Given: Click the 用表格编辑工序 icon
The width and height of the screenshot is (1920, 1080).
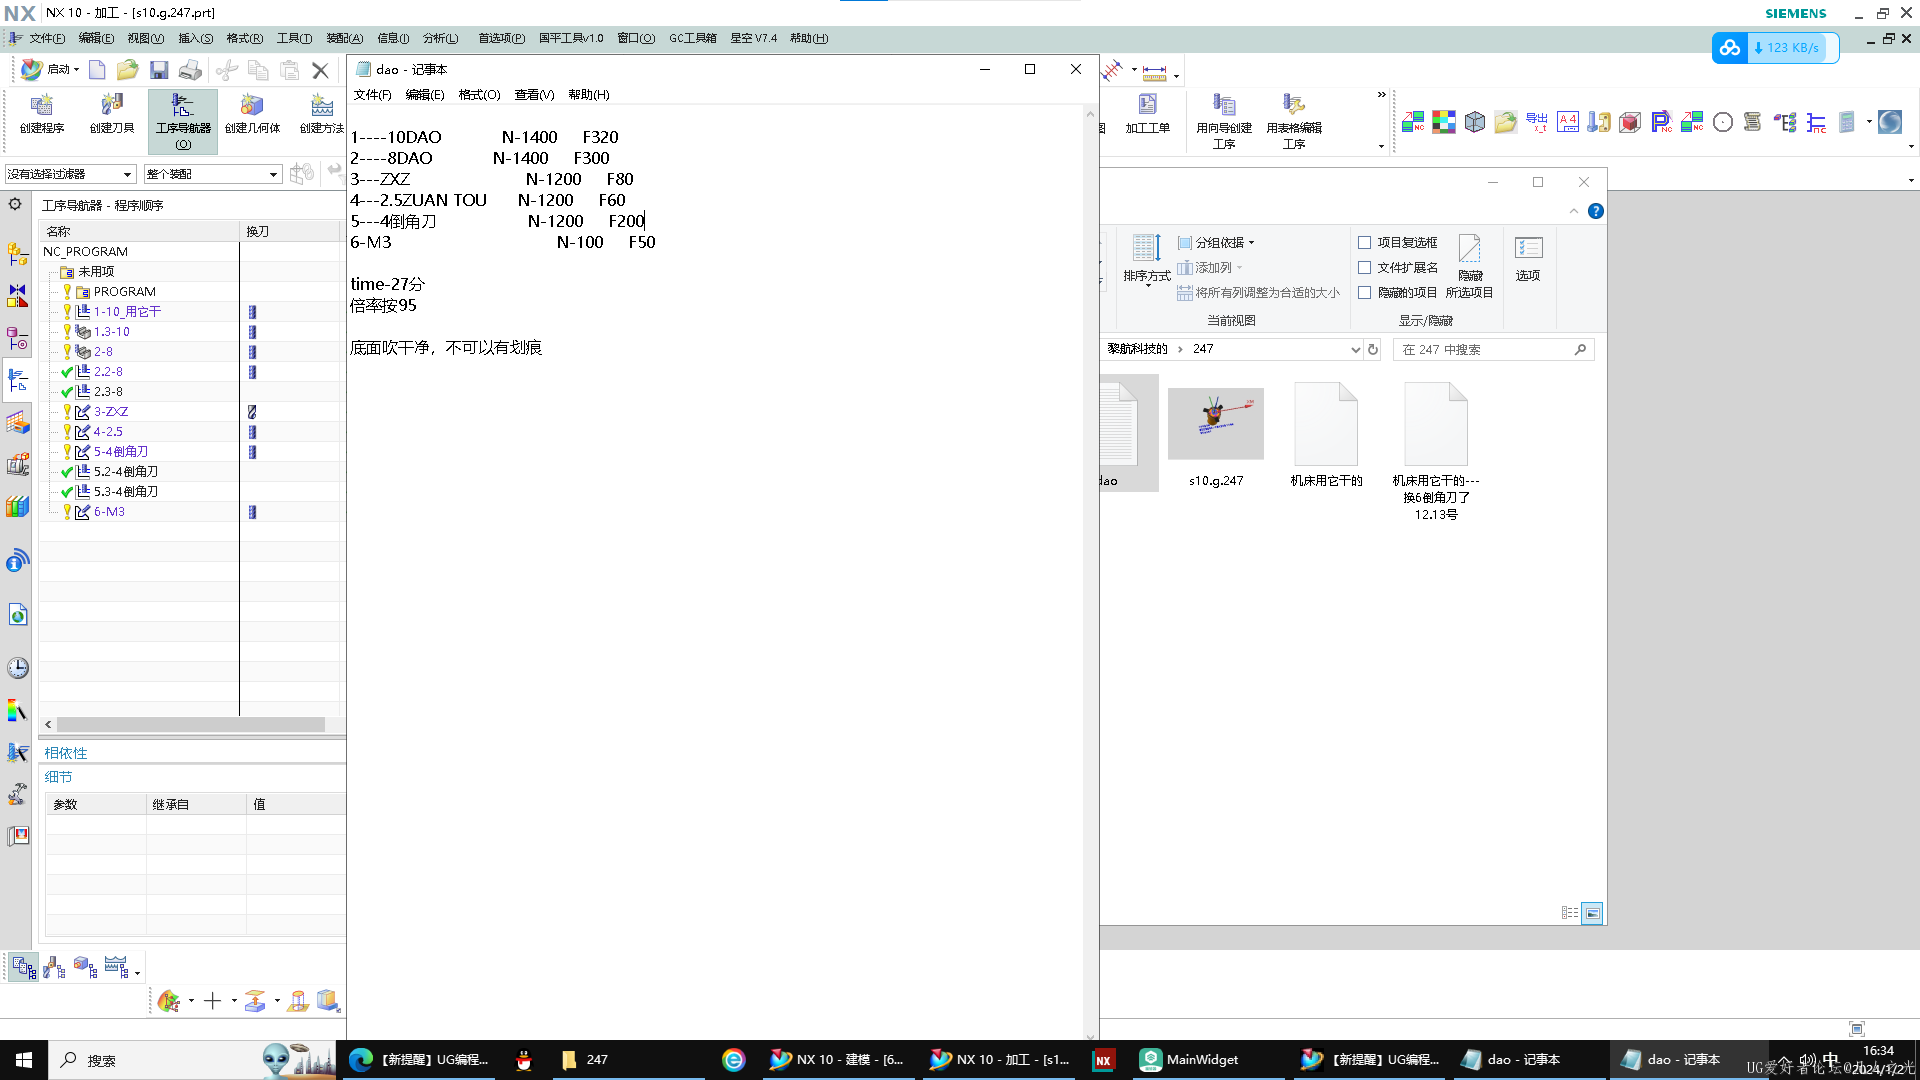Looking at the screenshot, I should point(1294,121).
